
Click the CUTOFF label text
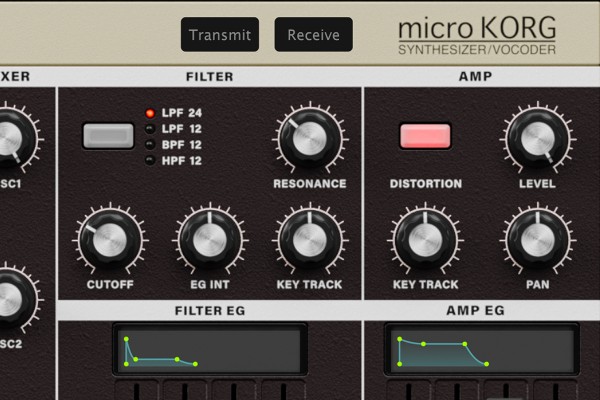[x=110, y=284]
